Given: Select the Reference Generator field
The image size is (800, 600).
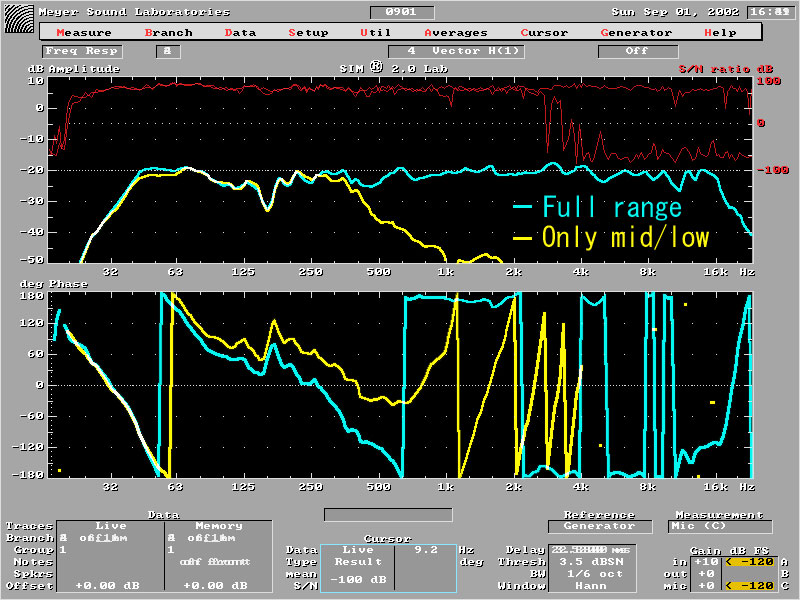Looking at the screenshot, I should tap(600, 526).
